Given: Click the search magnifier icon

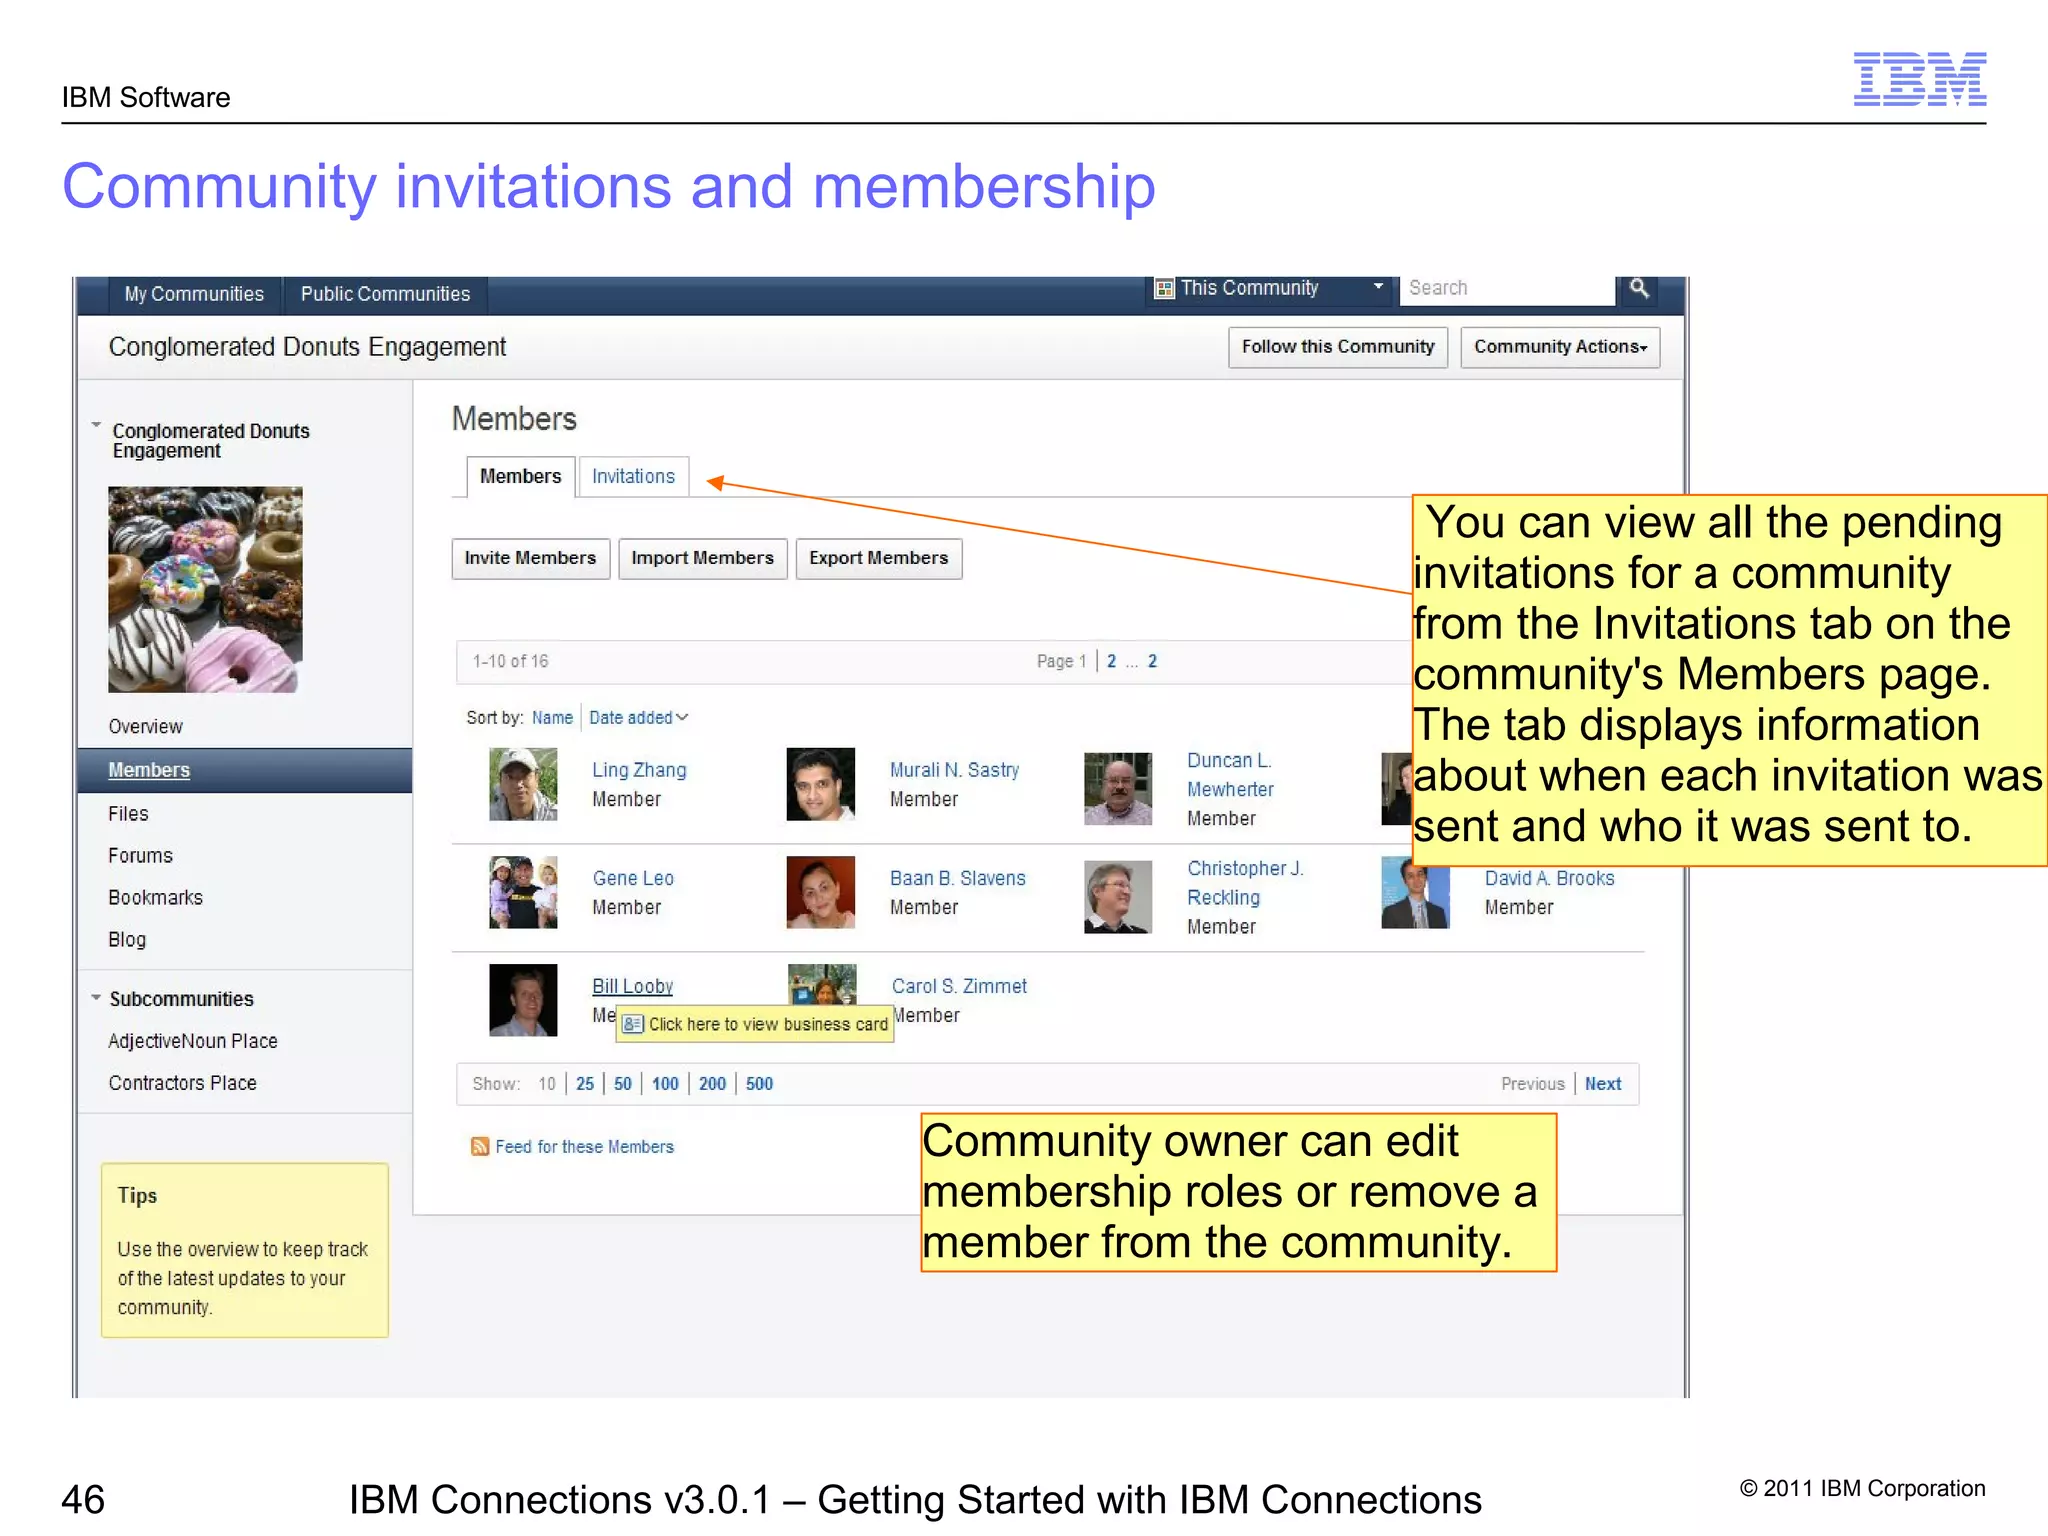Looking at the screenshot, I should click(x=1638, y=288).
